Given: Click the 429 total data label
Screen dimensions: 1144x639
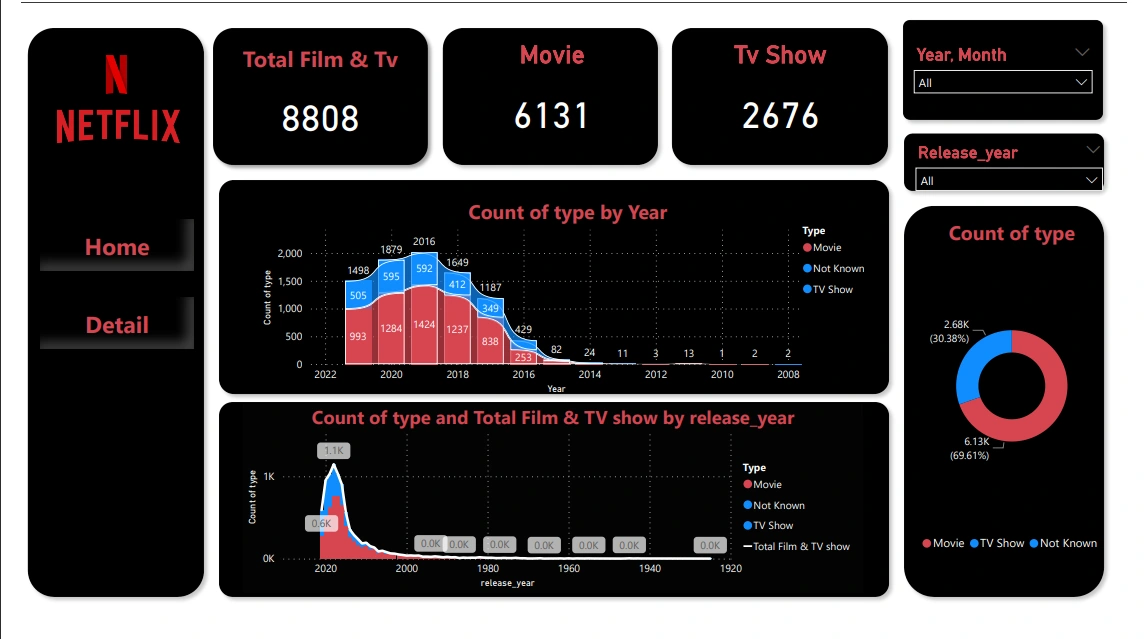Looking at the screenshot, I should pos(523,330).
